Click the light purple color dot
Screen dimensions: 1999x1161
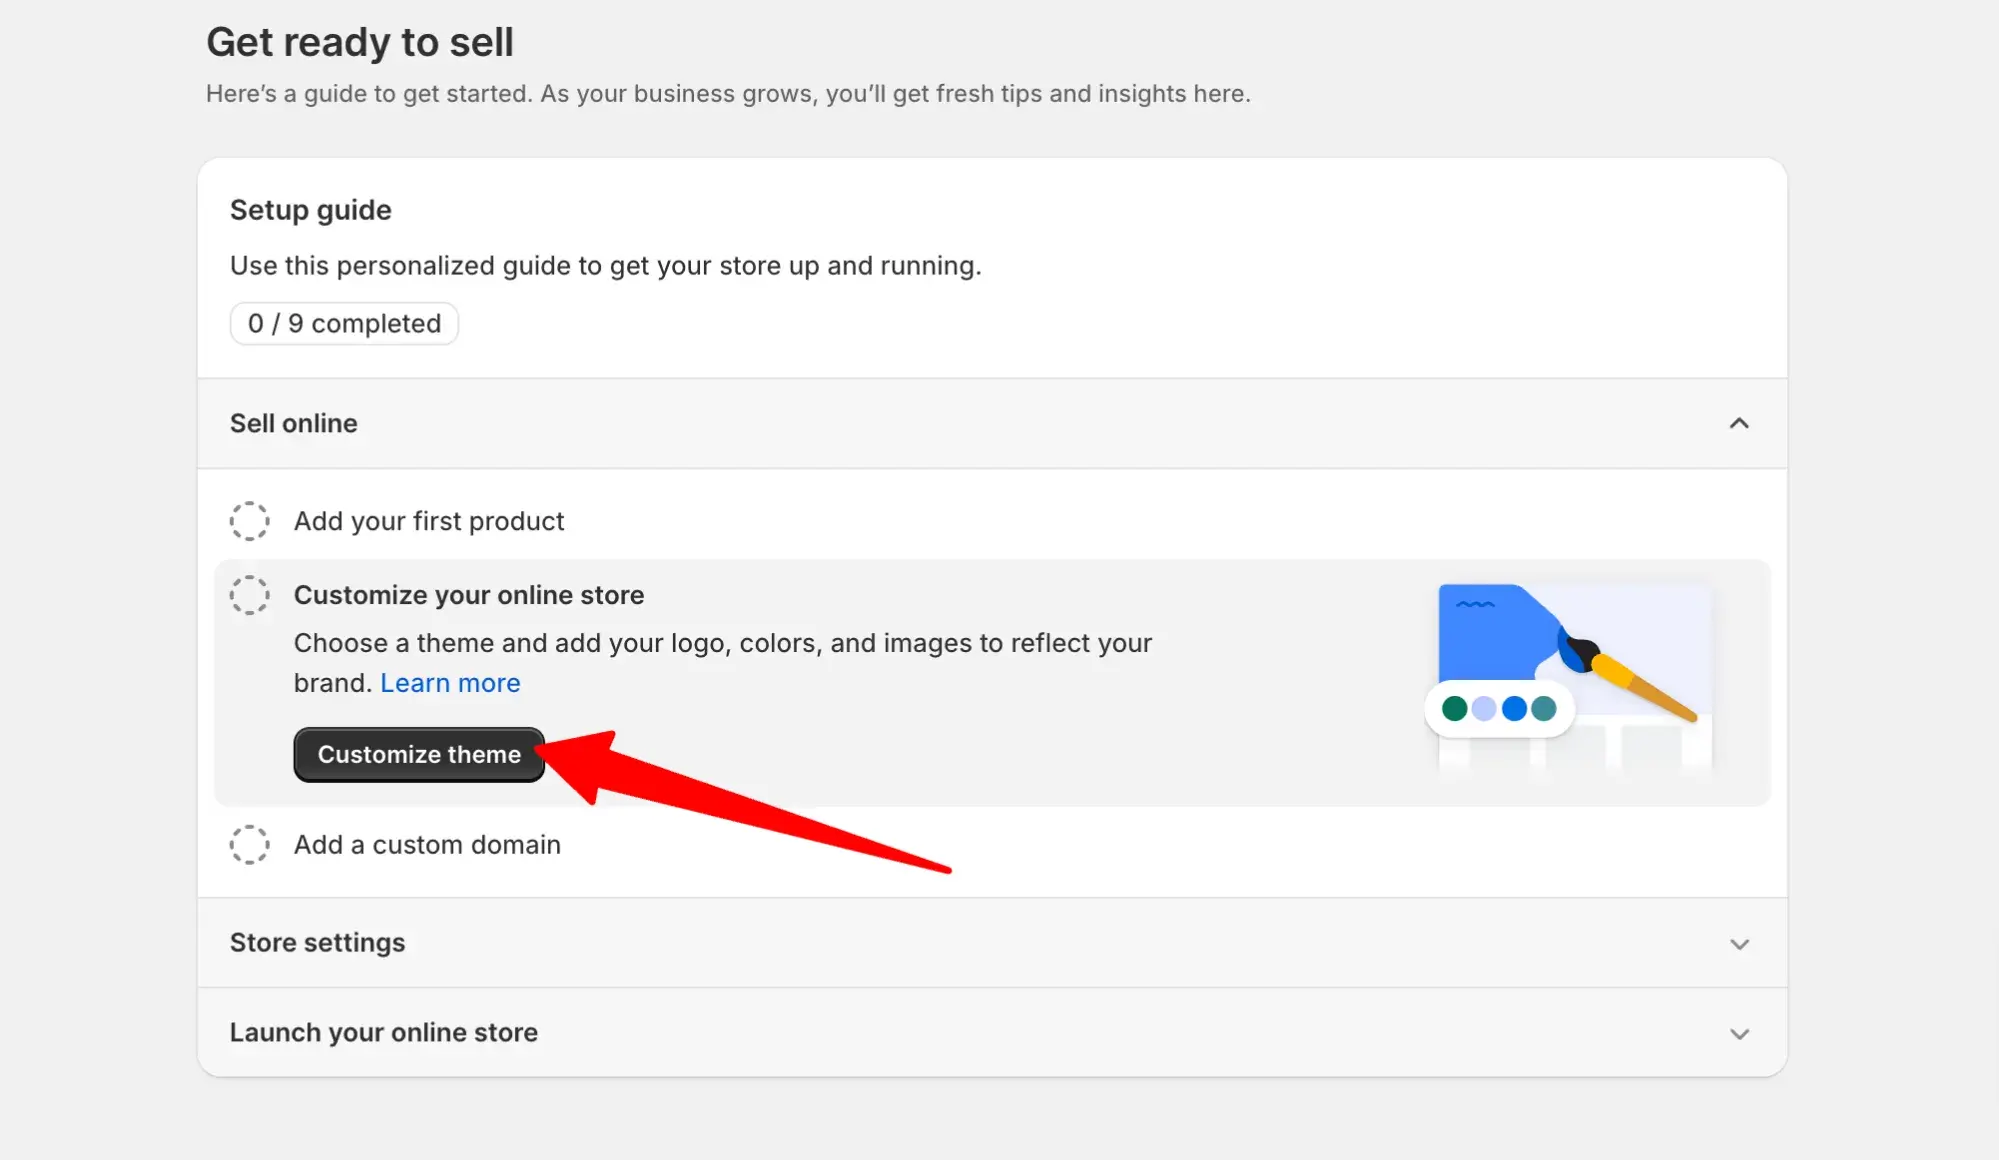[x=1484, y=709]
